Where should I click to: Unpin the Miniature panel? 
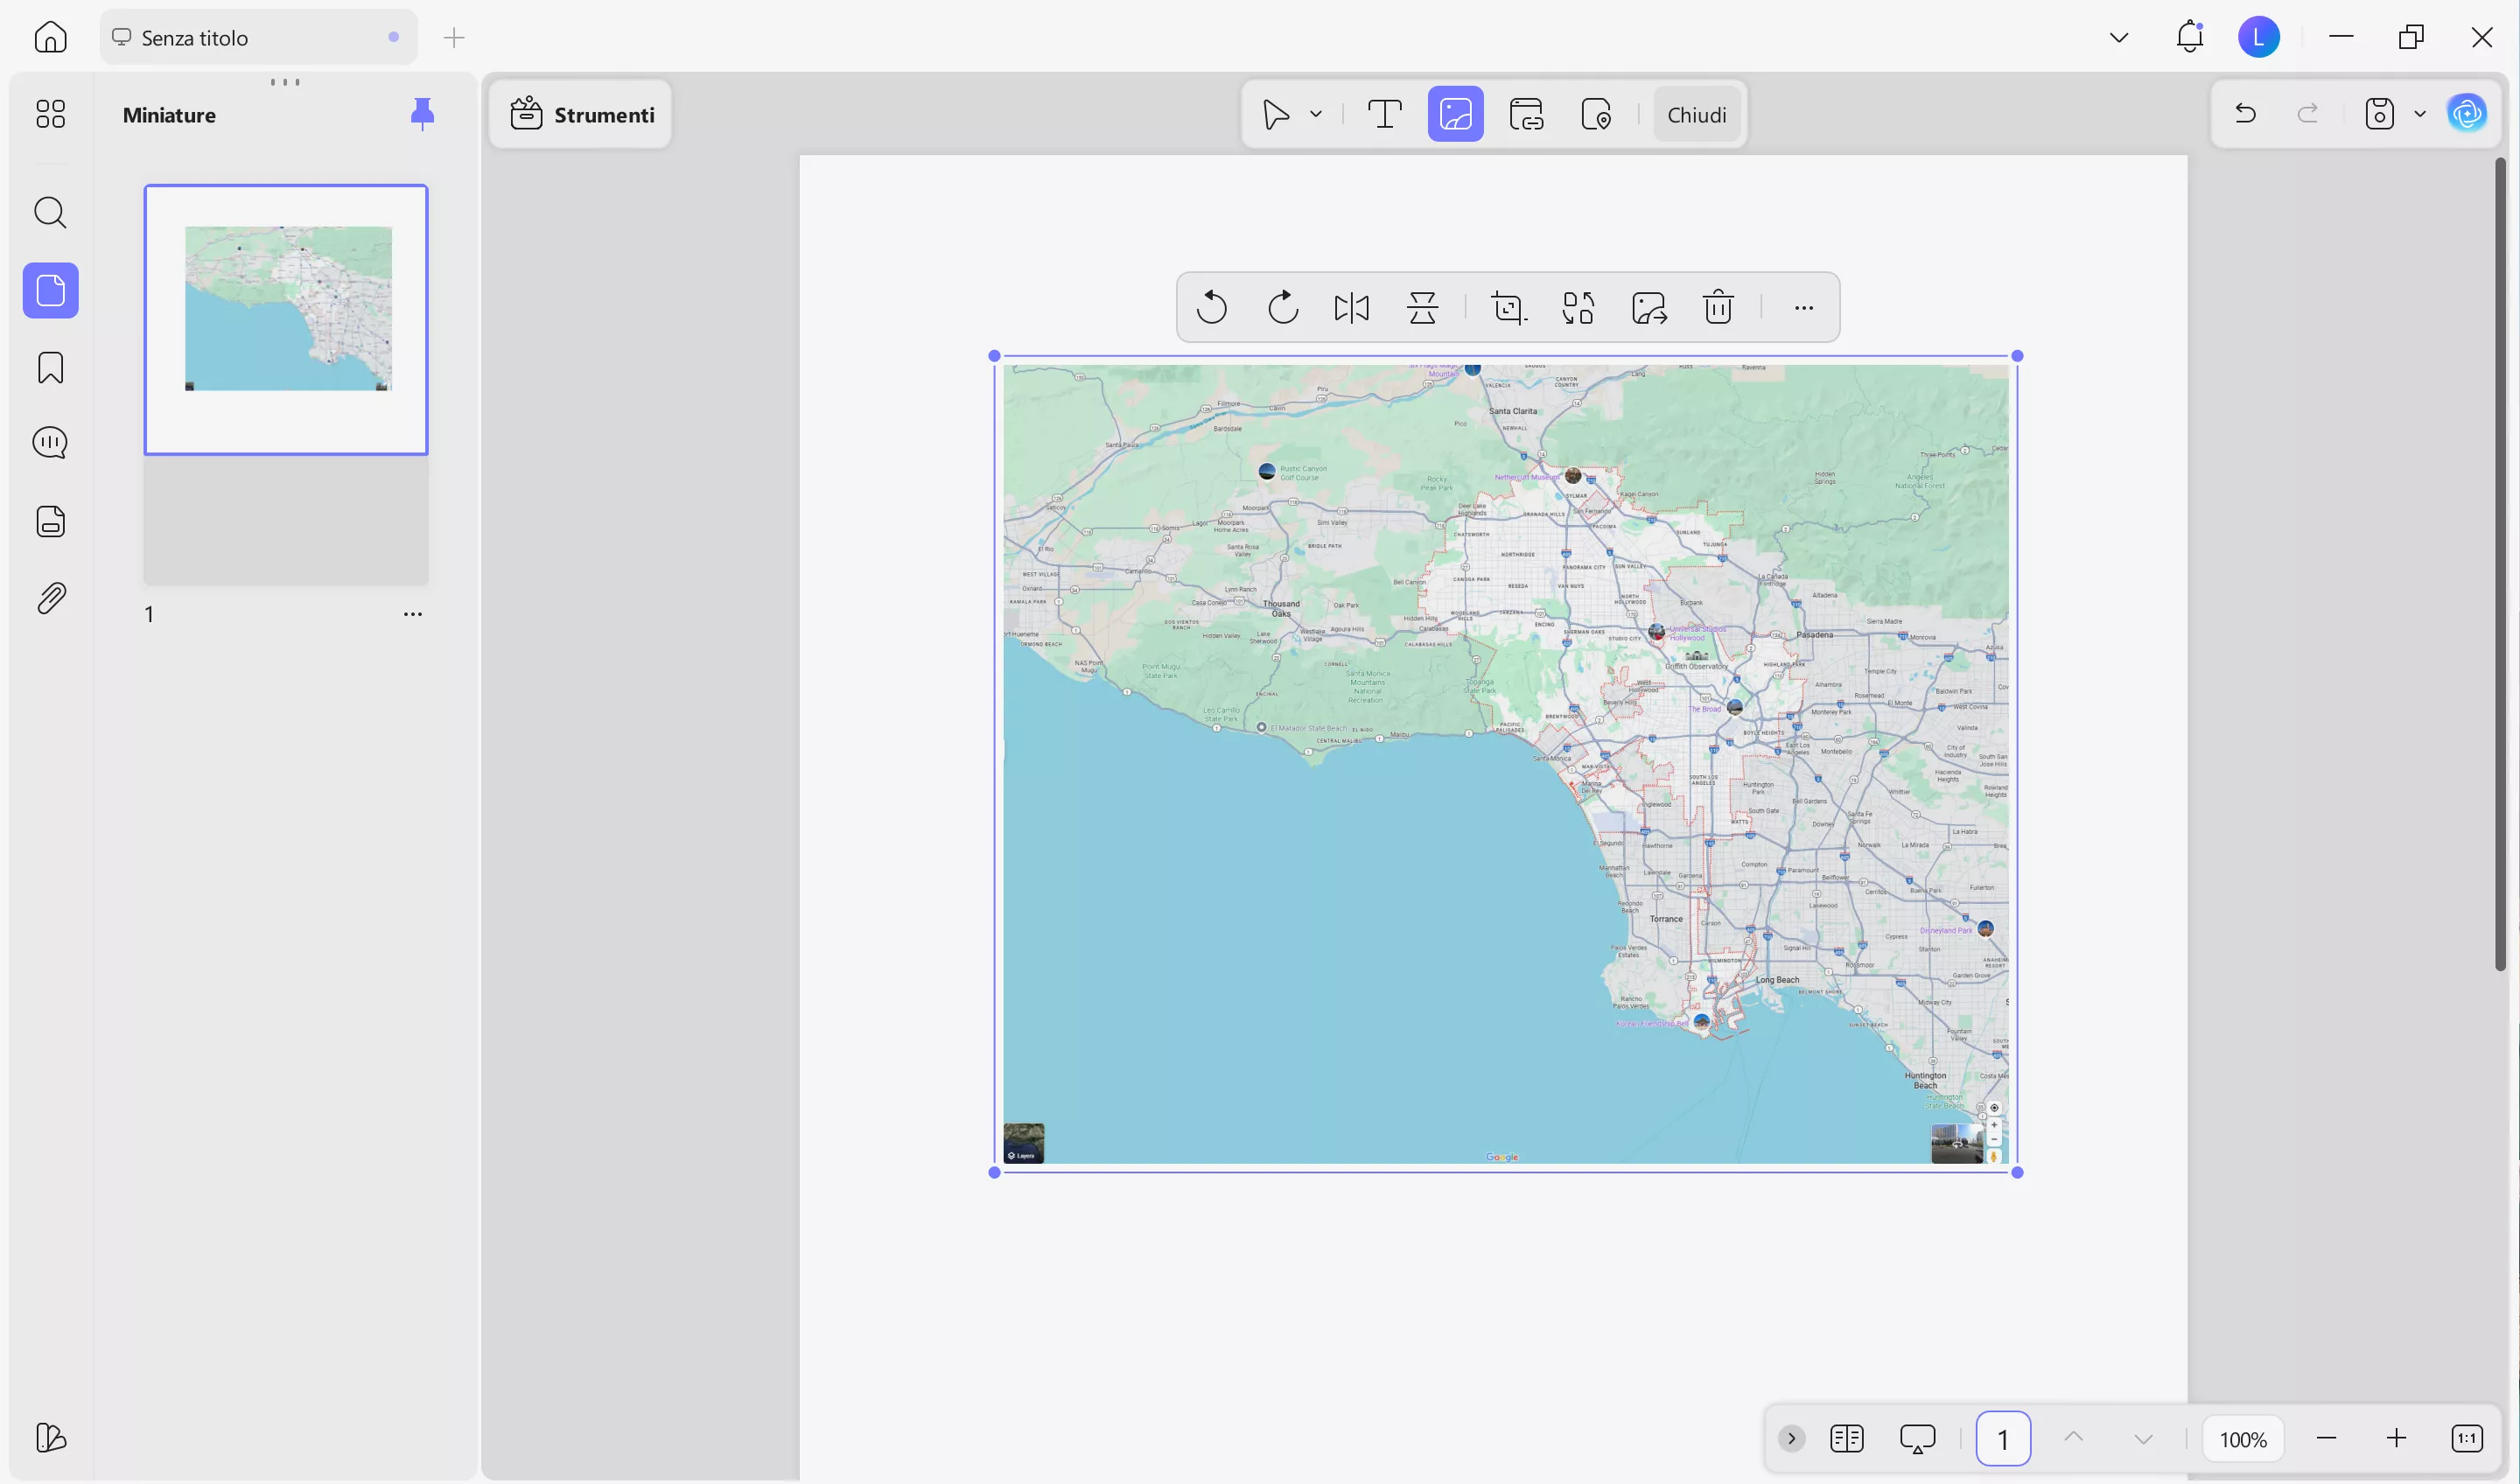423,113
